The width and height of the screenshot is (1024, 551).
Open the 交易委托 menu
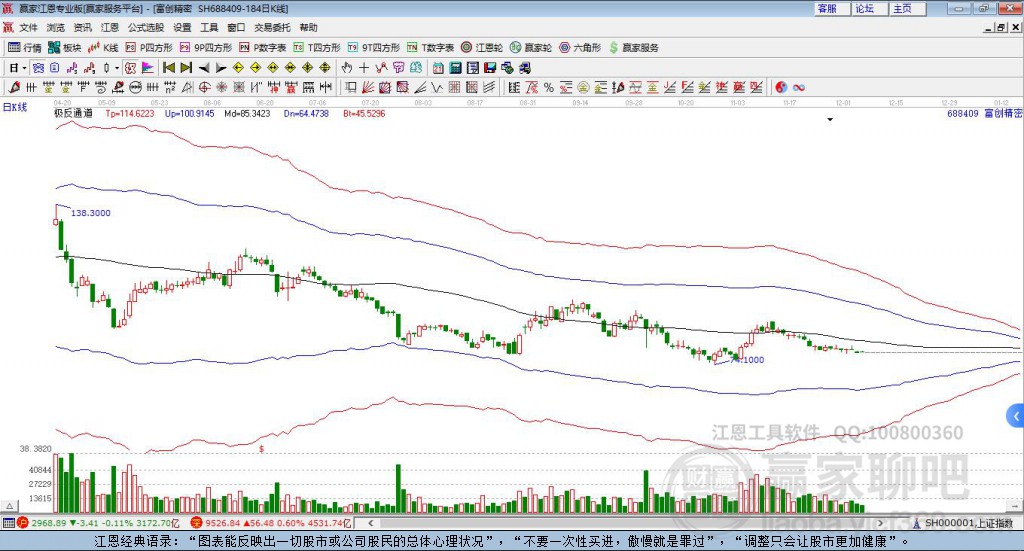[x=272, y=27]
